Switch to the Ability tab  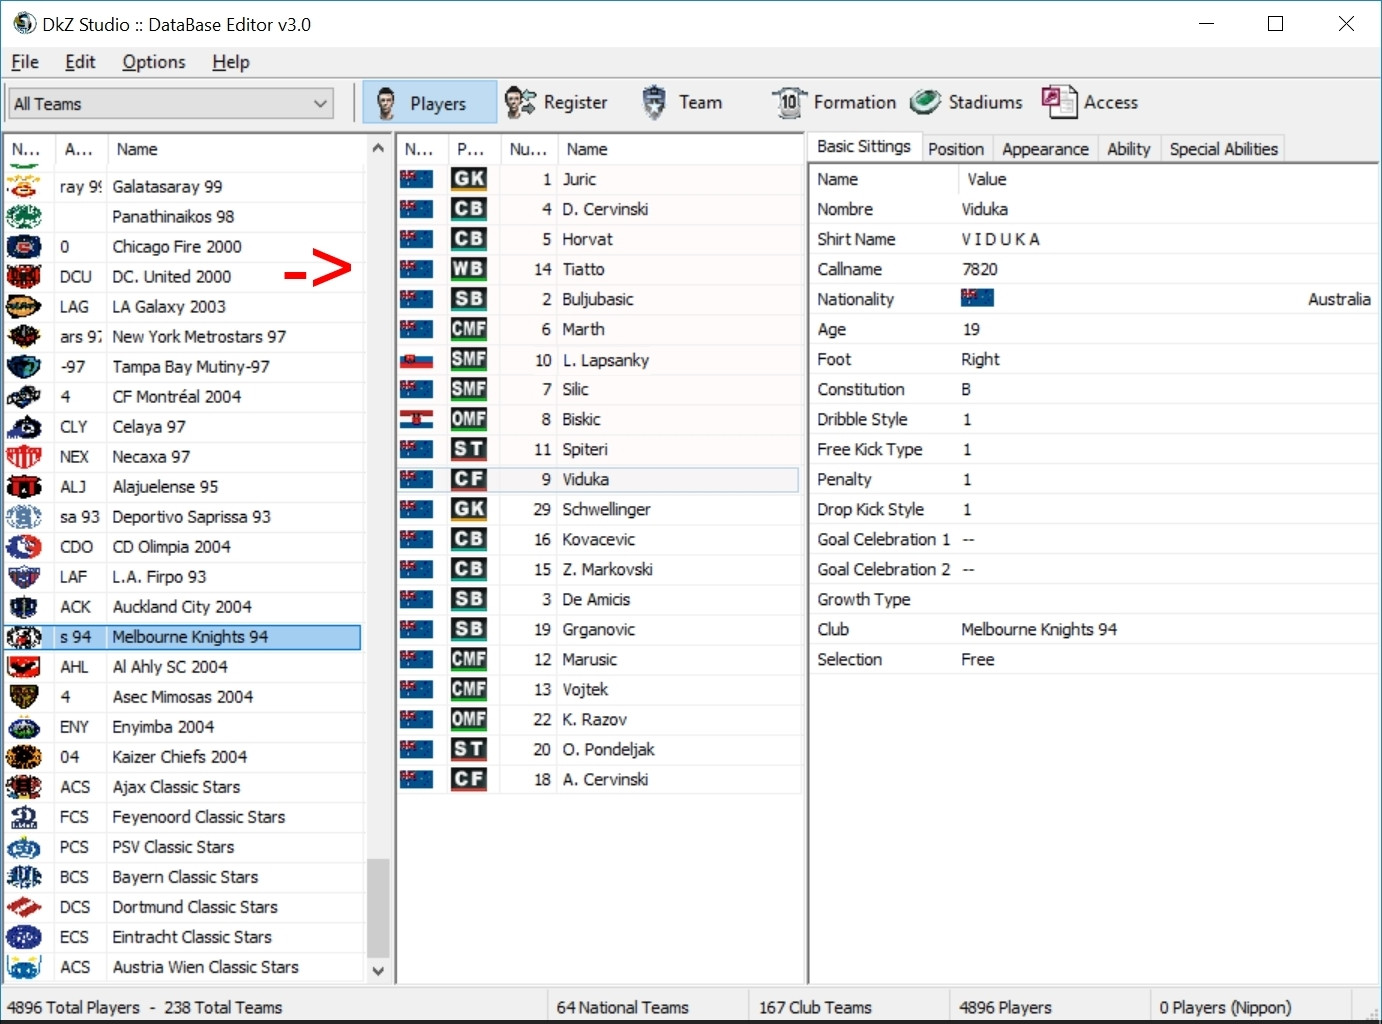tap(1129, 149)
